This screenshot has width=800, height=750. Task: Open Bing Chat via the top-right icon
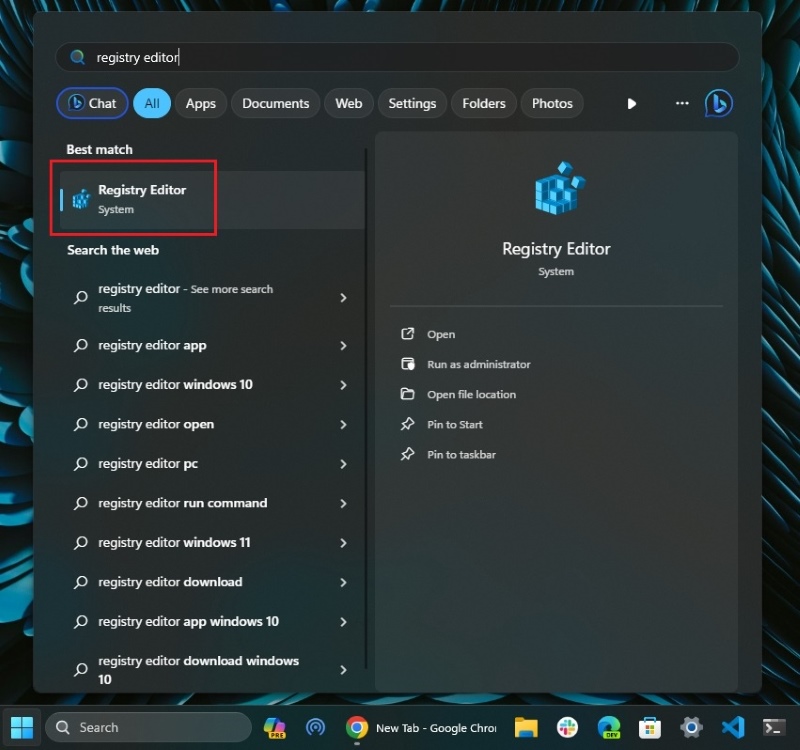[x=718, y=103]
